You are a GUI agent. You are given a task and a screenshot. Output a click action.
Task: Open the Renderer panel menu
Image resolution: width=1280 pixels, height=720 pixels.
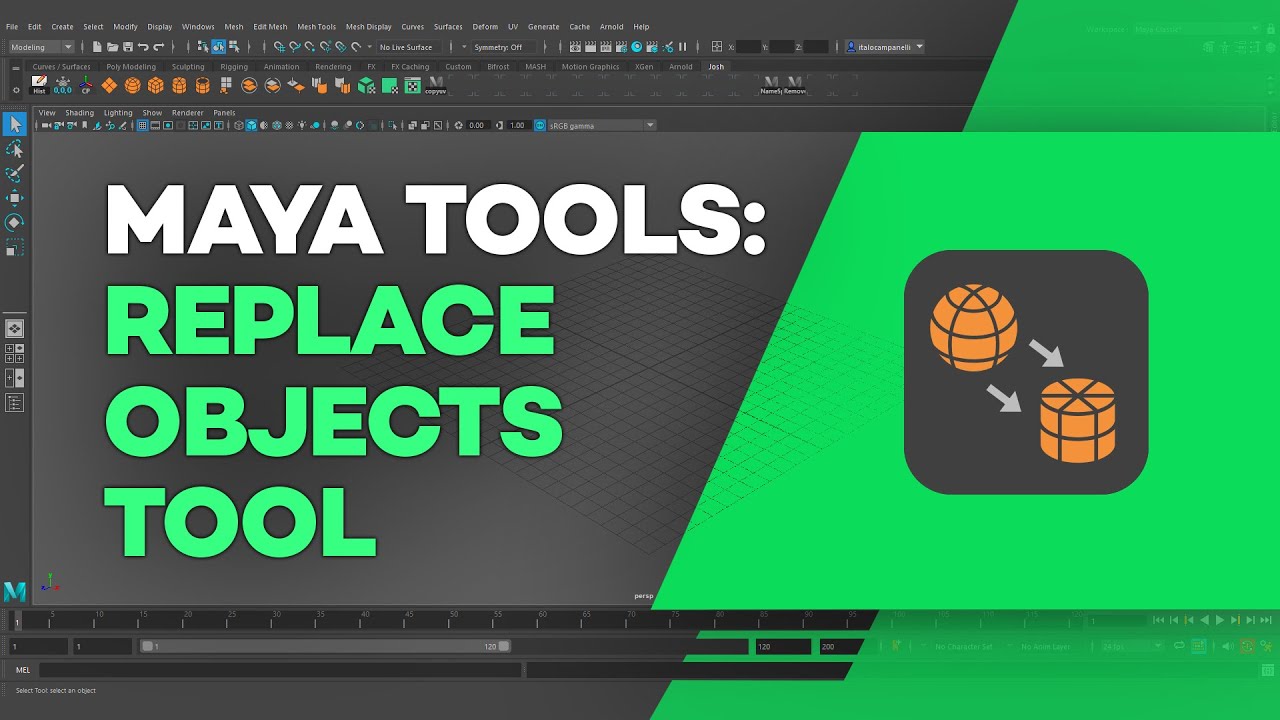[x=187, y=113]
